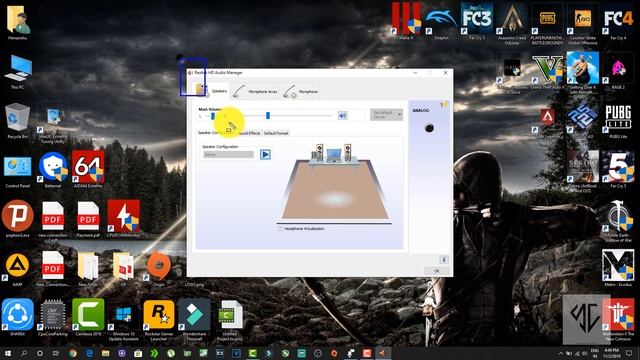Launch the Origin shortcut
Screen dimensions: 640x360
tap(159, 269)
